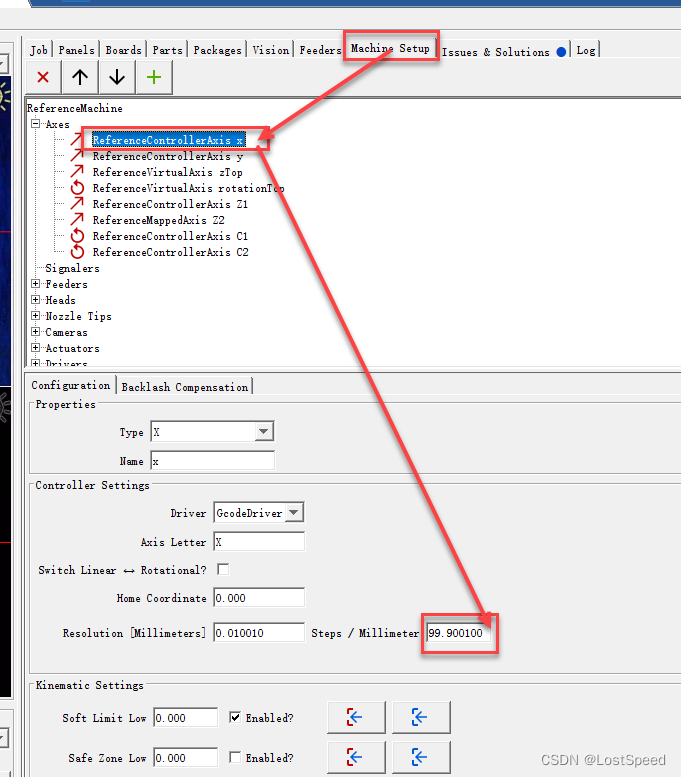
Task: Select ReferenceControllerAxis Z1 in tree
Action: (170, 204)
